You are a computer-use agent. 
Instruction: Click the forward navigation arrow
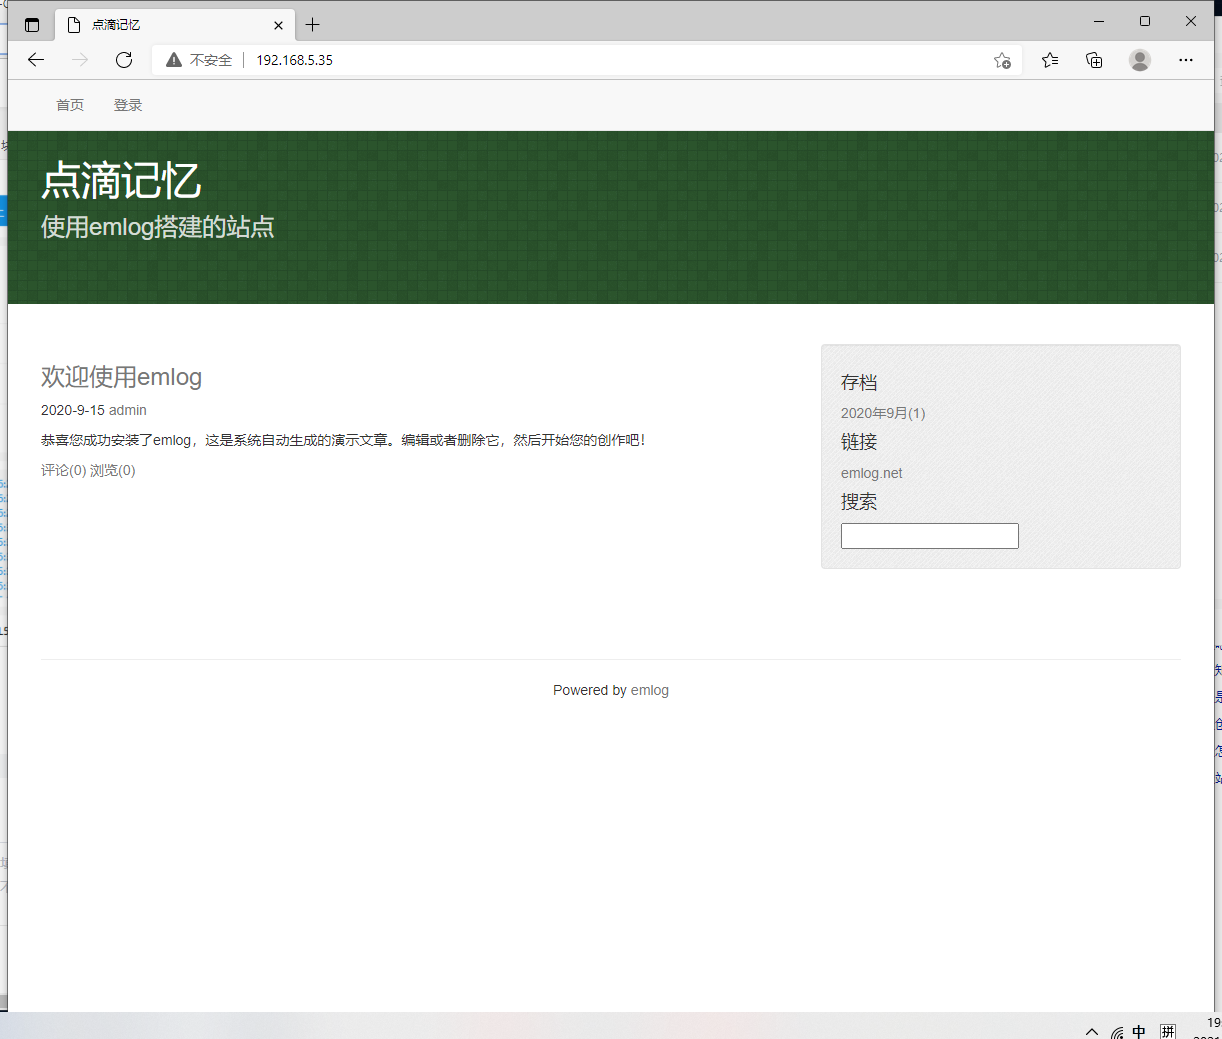(80, 60)
